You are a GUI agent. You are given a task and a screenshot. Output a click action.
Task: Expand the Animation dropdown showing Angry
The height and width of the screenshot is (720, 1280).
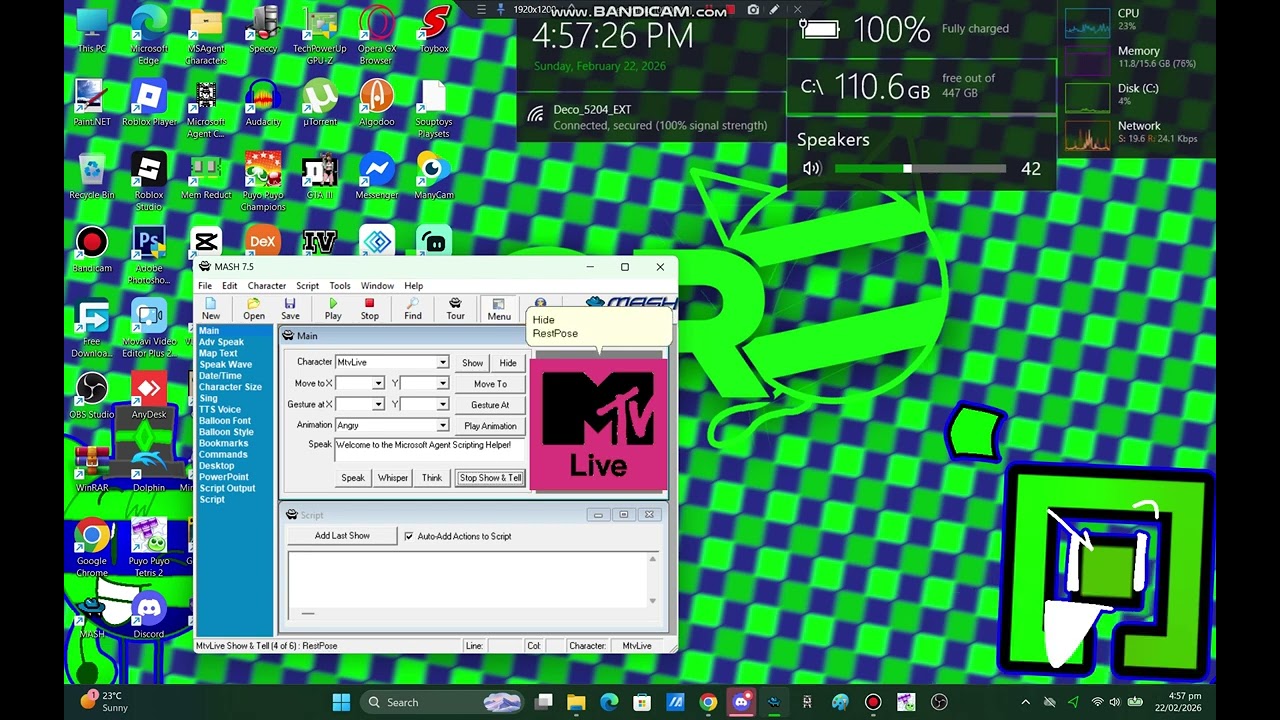click(442, 426)
